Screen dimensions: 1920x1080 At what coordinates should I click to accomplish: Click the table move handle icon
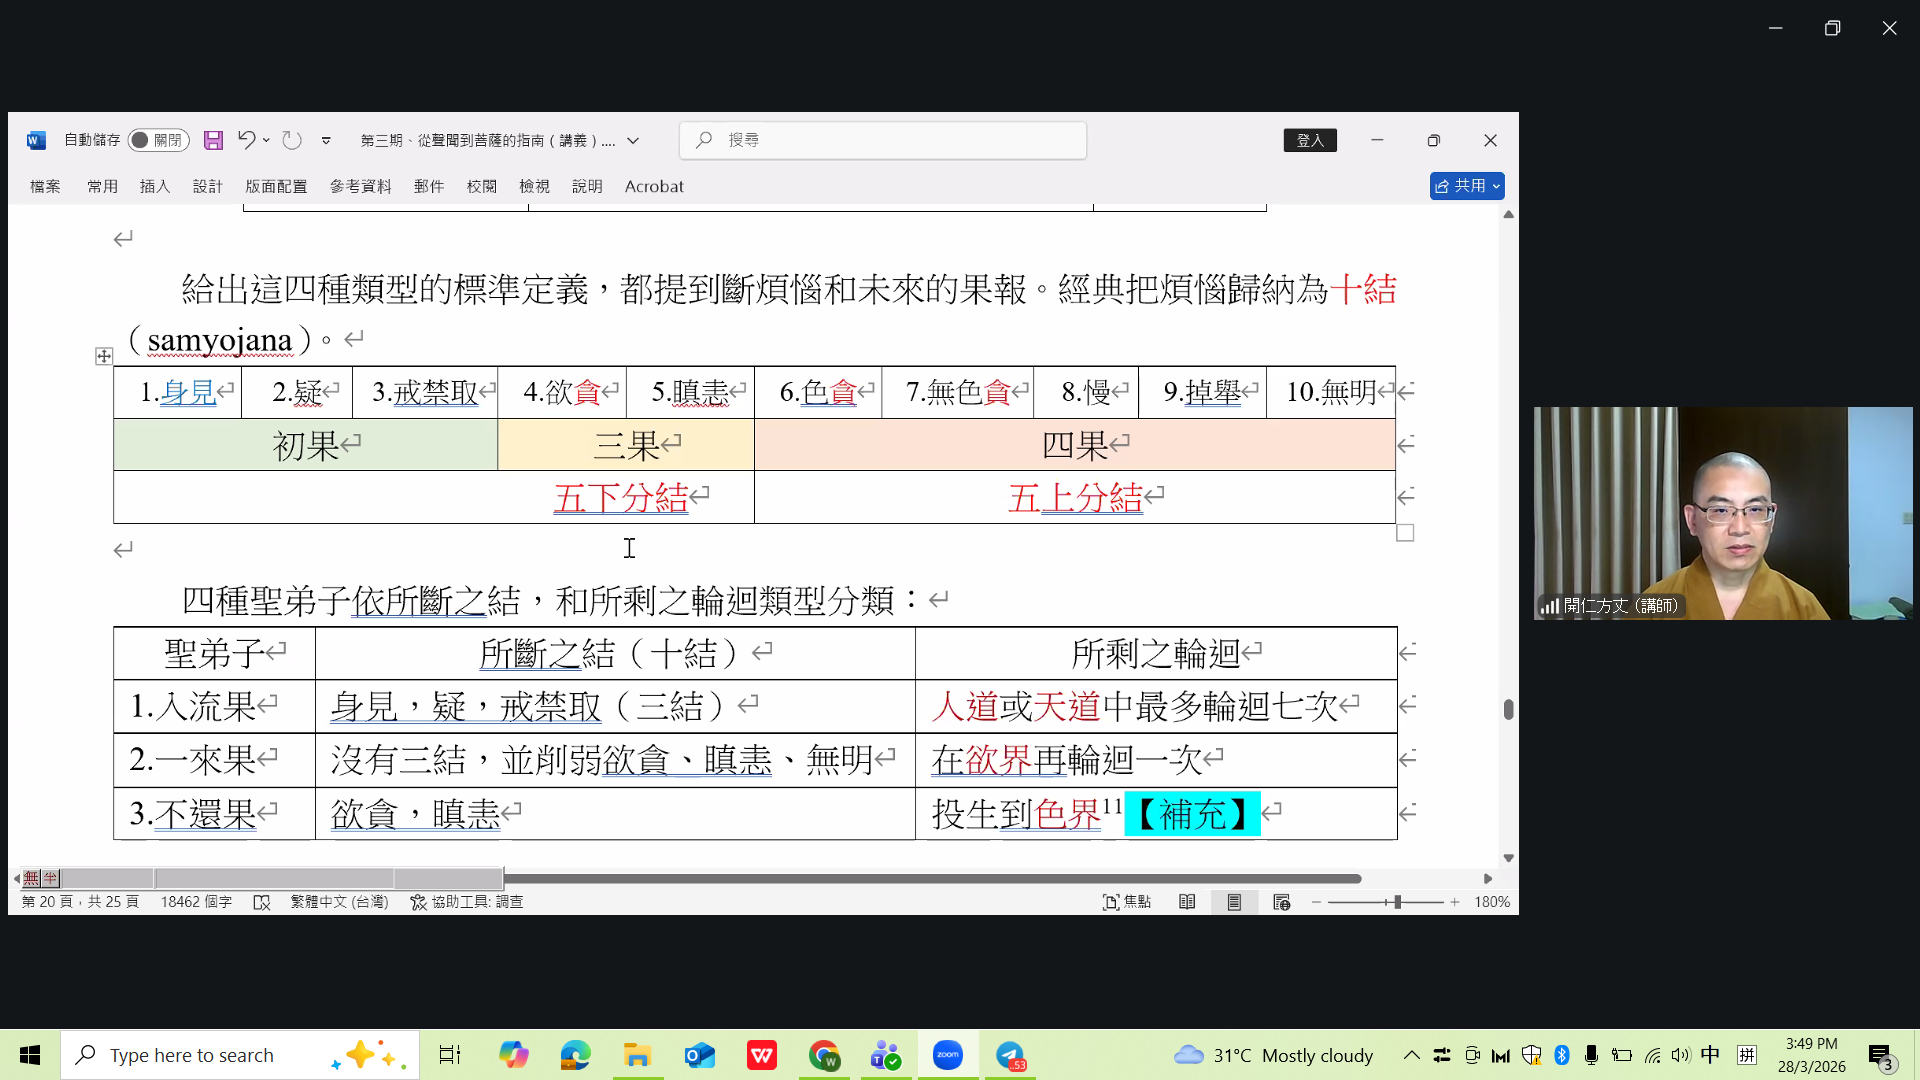(x=104, y=356)
